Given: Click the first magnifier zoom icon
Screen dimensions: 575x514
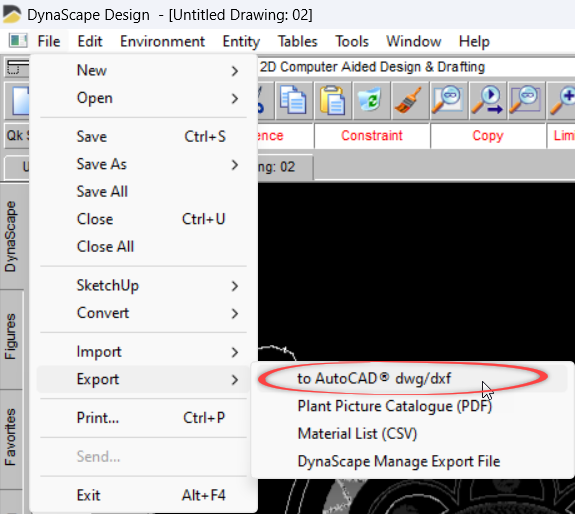Looking at the screenshot, I should click(x=448, y=100).
